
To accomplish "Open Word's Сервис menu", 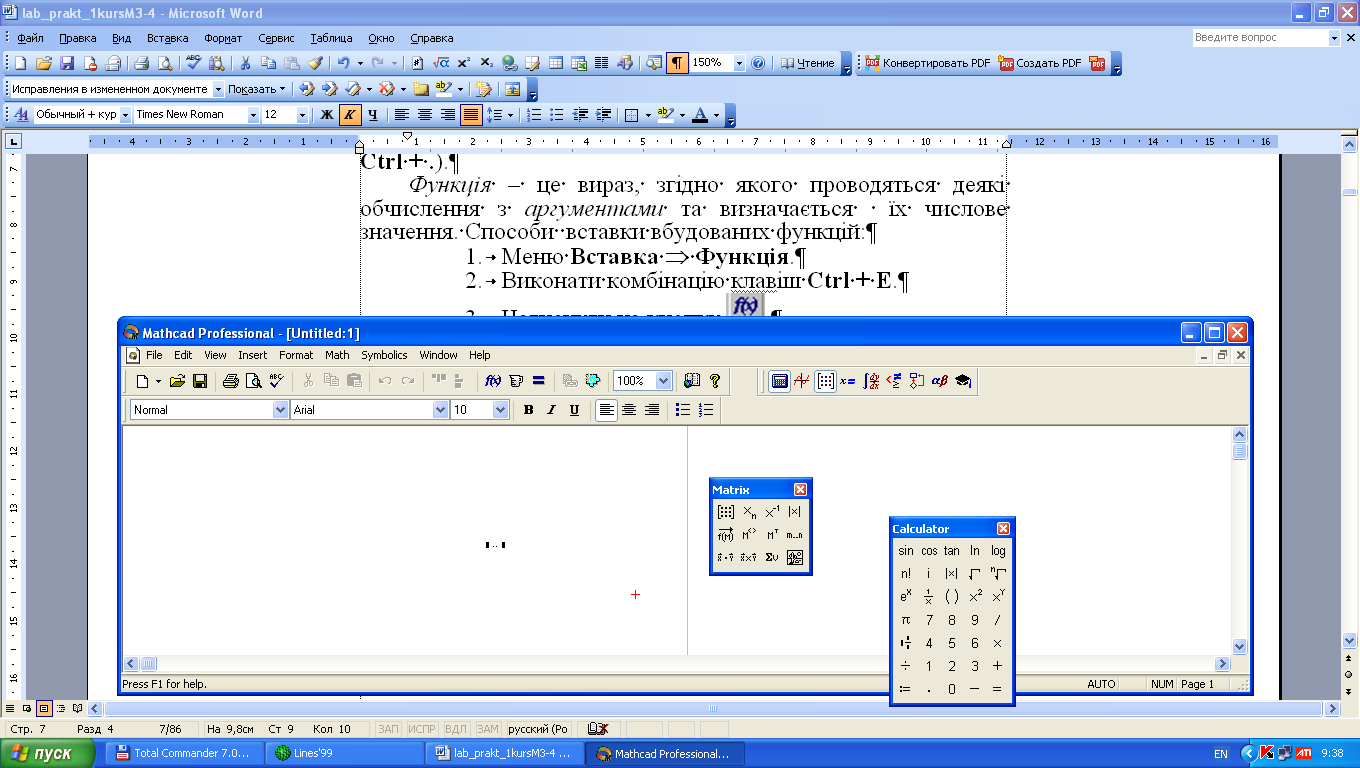I will click(276, 38).
